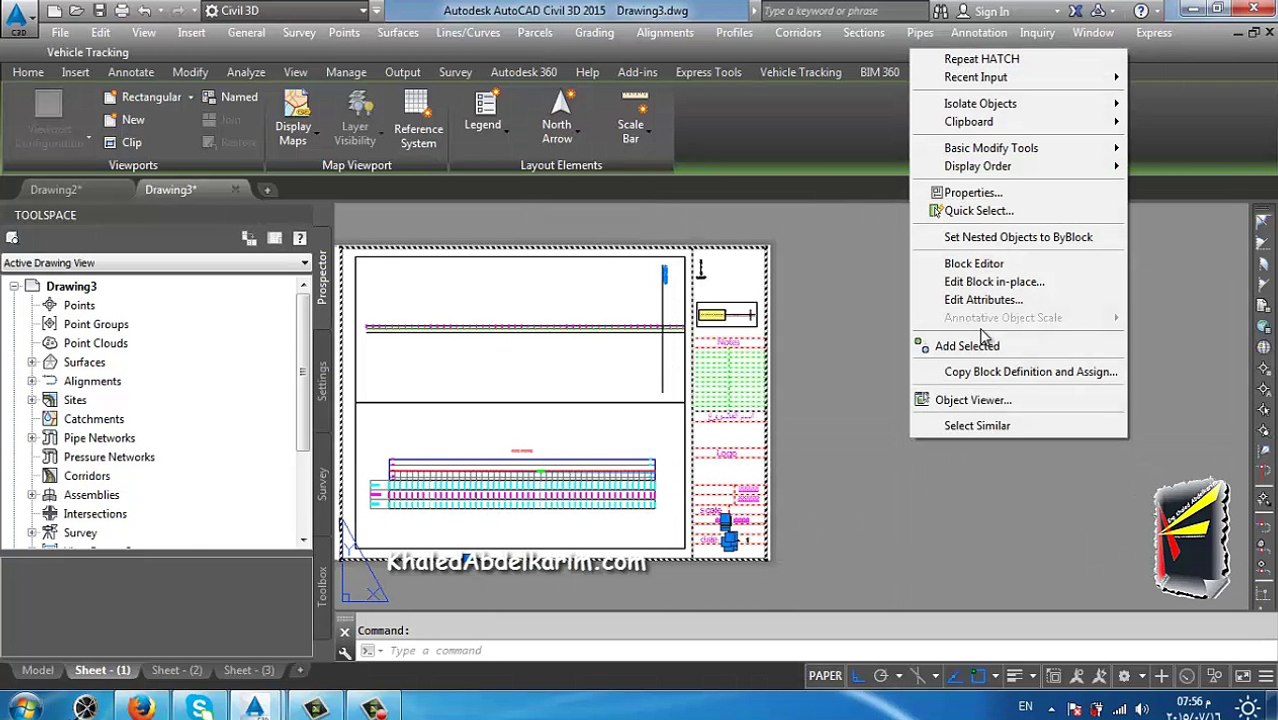This screenshot has width=1278, height=720.
Task: Choose Select Similar in context menu
Action: tap(977, 426)
